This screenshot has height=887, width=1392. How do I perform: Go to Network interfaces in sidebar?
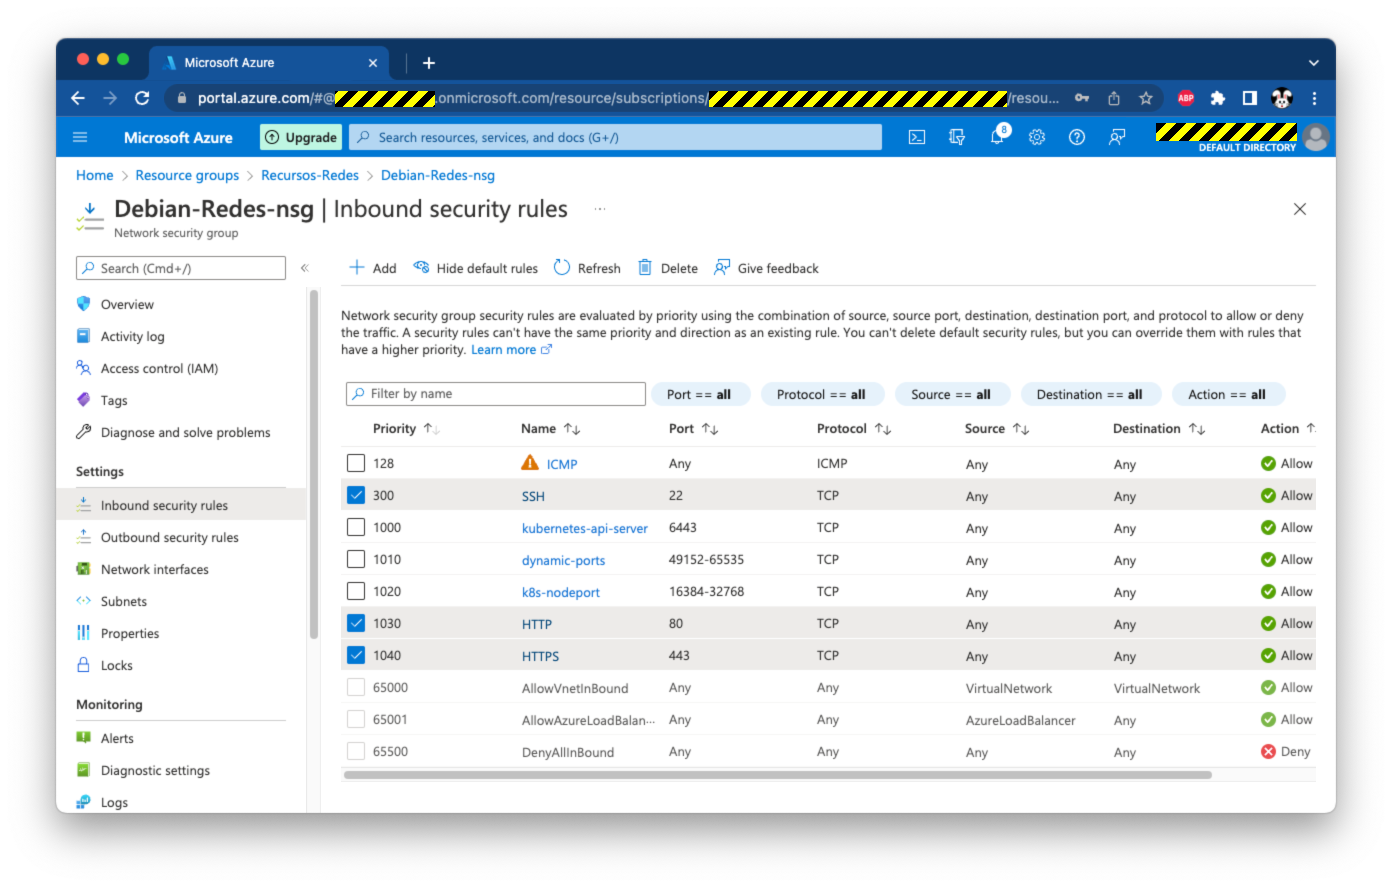click(x=154, y=569)
